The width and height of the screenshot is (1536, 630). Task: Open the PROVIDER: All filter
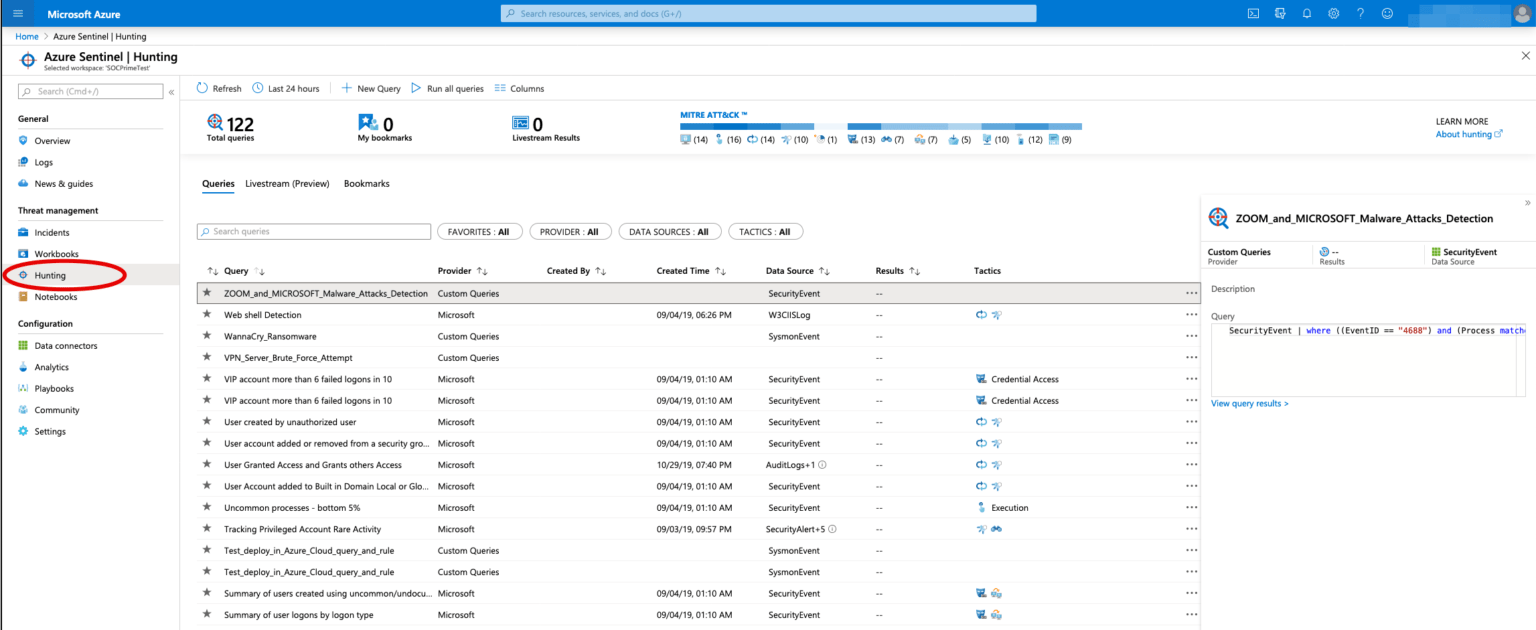coord(570,231)
